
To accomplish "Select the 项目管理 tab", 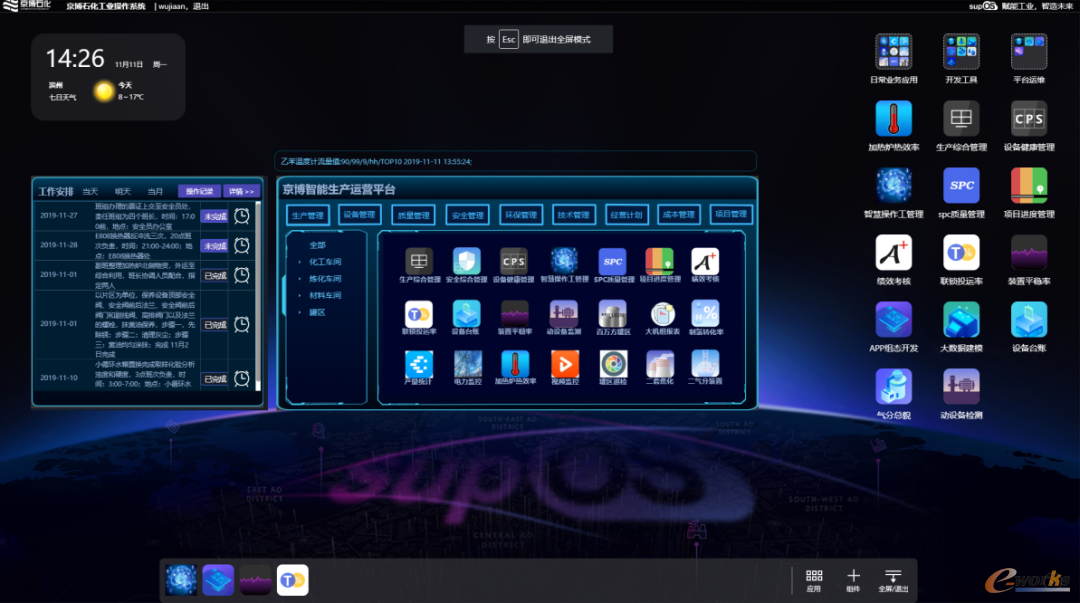I will 731,214.
